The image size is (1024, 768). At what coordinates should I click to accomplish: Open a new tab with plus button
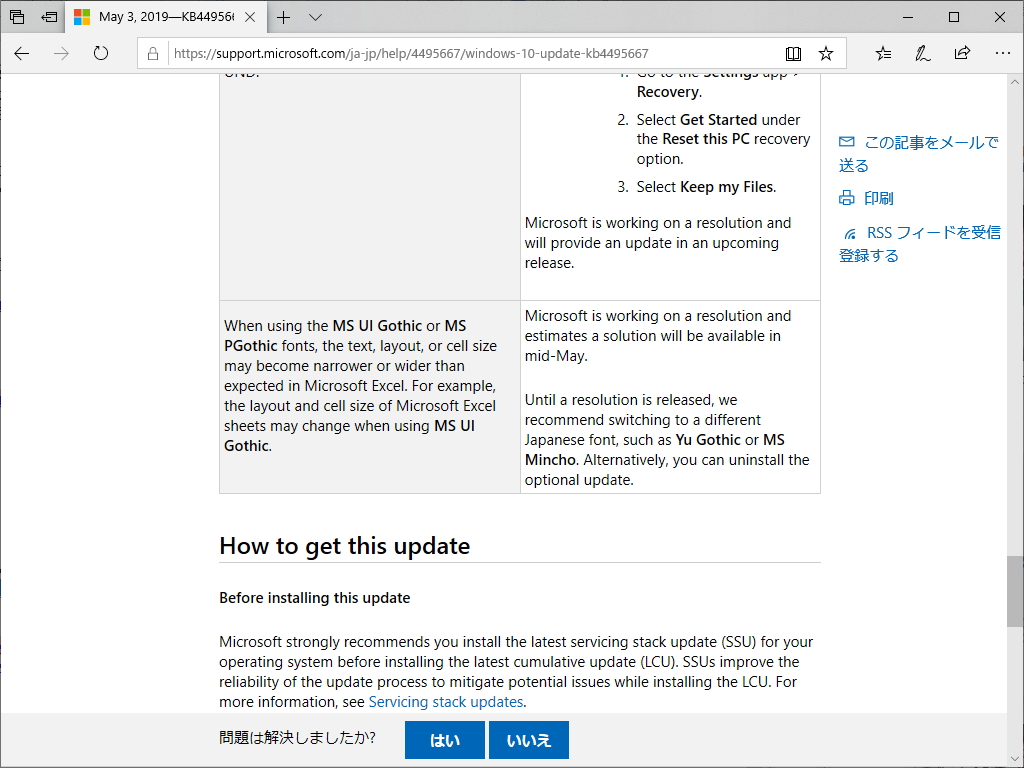point(283,18)
